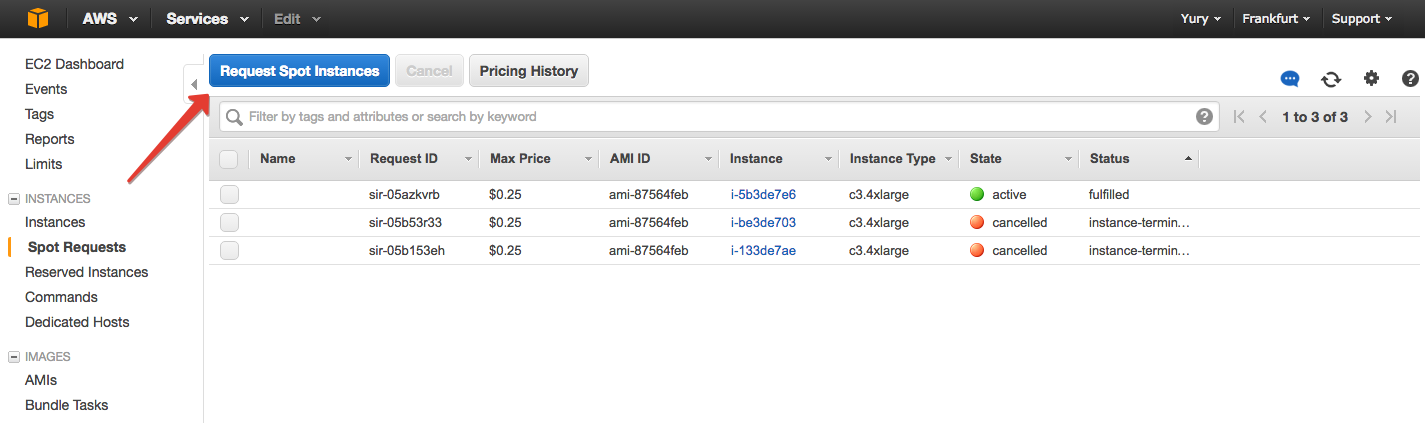Open Reserved Instances in the sidebar
The width and height of the screenshot is (1425, 423).
pos(86,272)
